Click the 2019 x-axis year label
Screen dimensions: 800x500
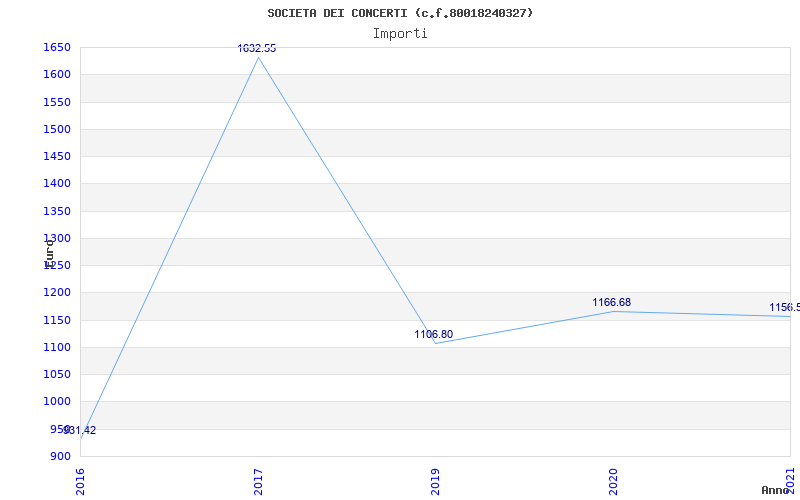(x=435, y=482)
